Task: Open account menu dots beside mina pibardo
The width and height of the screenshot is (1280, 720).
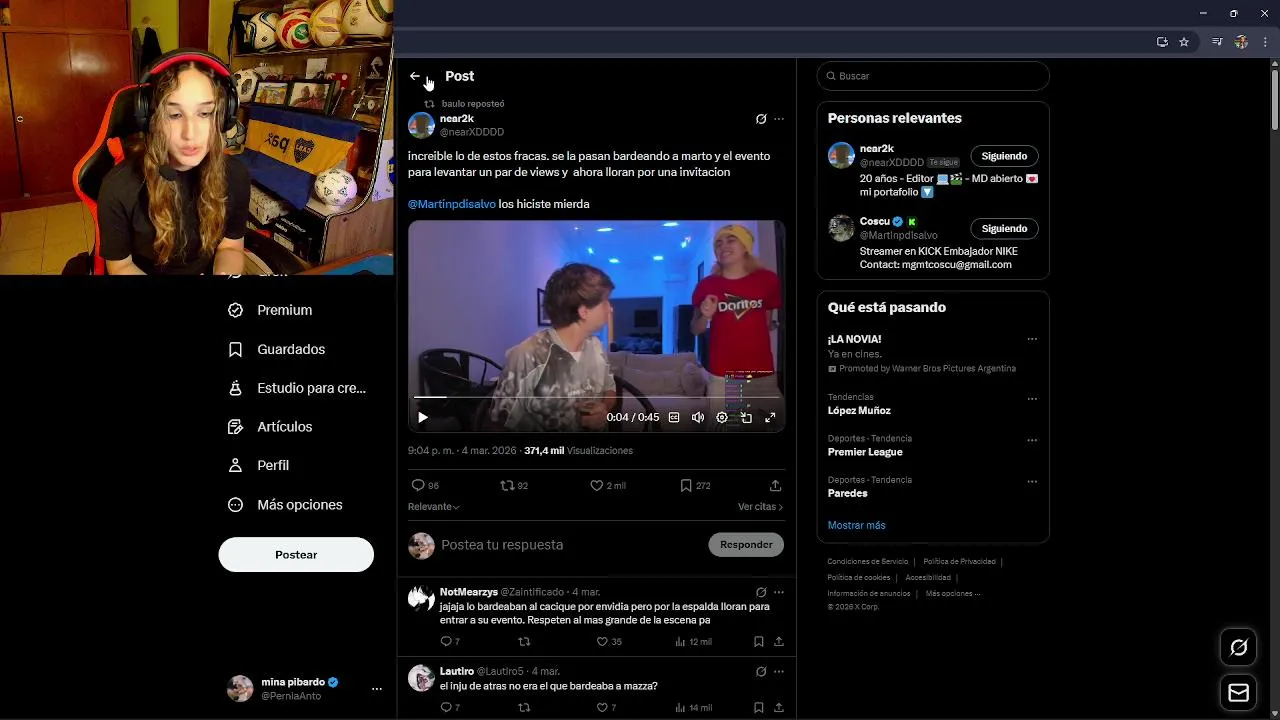Action: tap(377, 689)
